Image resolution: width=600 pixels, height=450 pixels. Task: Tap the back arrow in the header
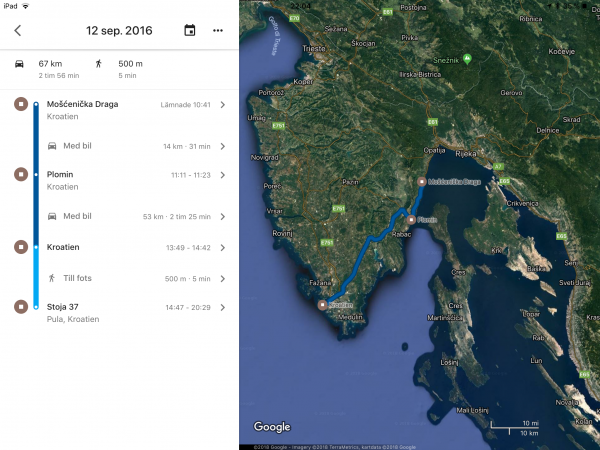pyautogui.click(x=17, y=30)
